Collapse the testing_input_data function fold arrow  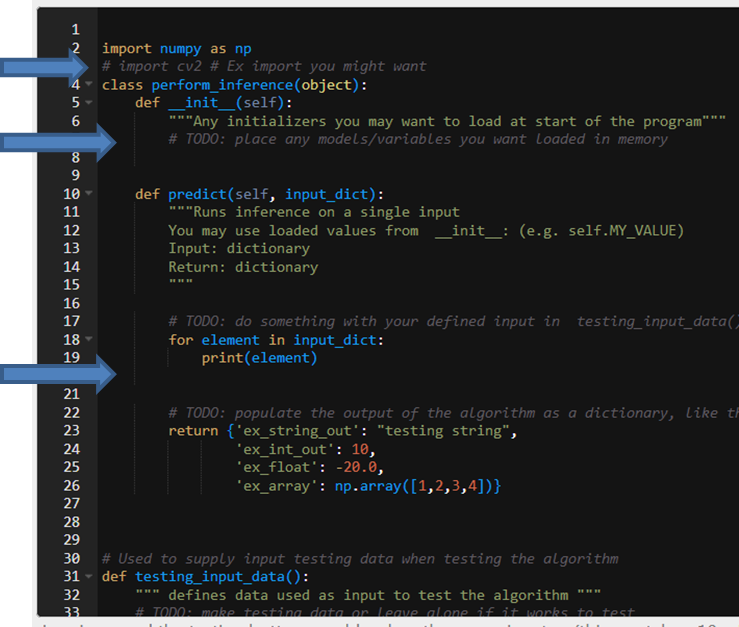pos(89,576)
